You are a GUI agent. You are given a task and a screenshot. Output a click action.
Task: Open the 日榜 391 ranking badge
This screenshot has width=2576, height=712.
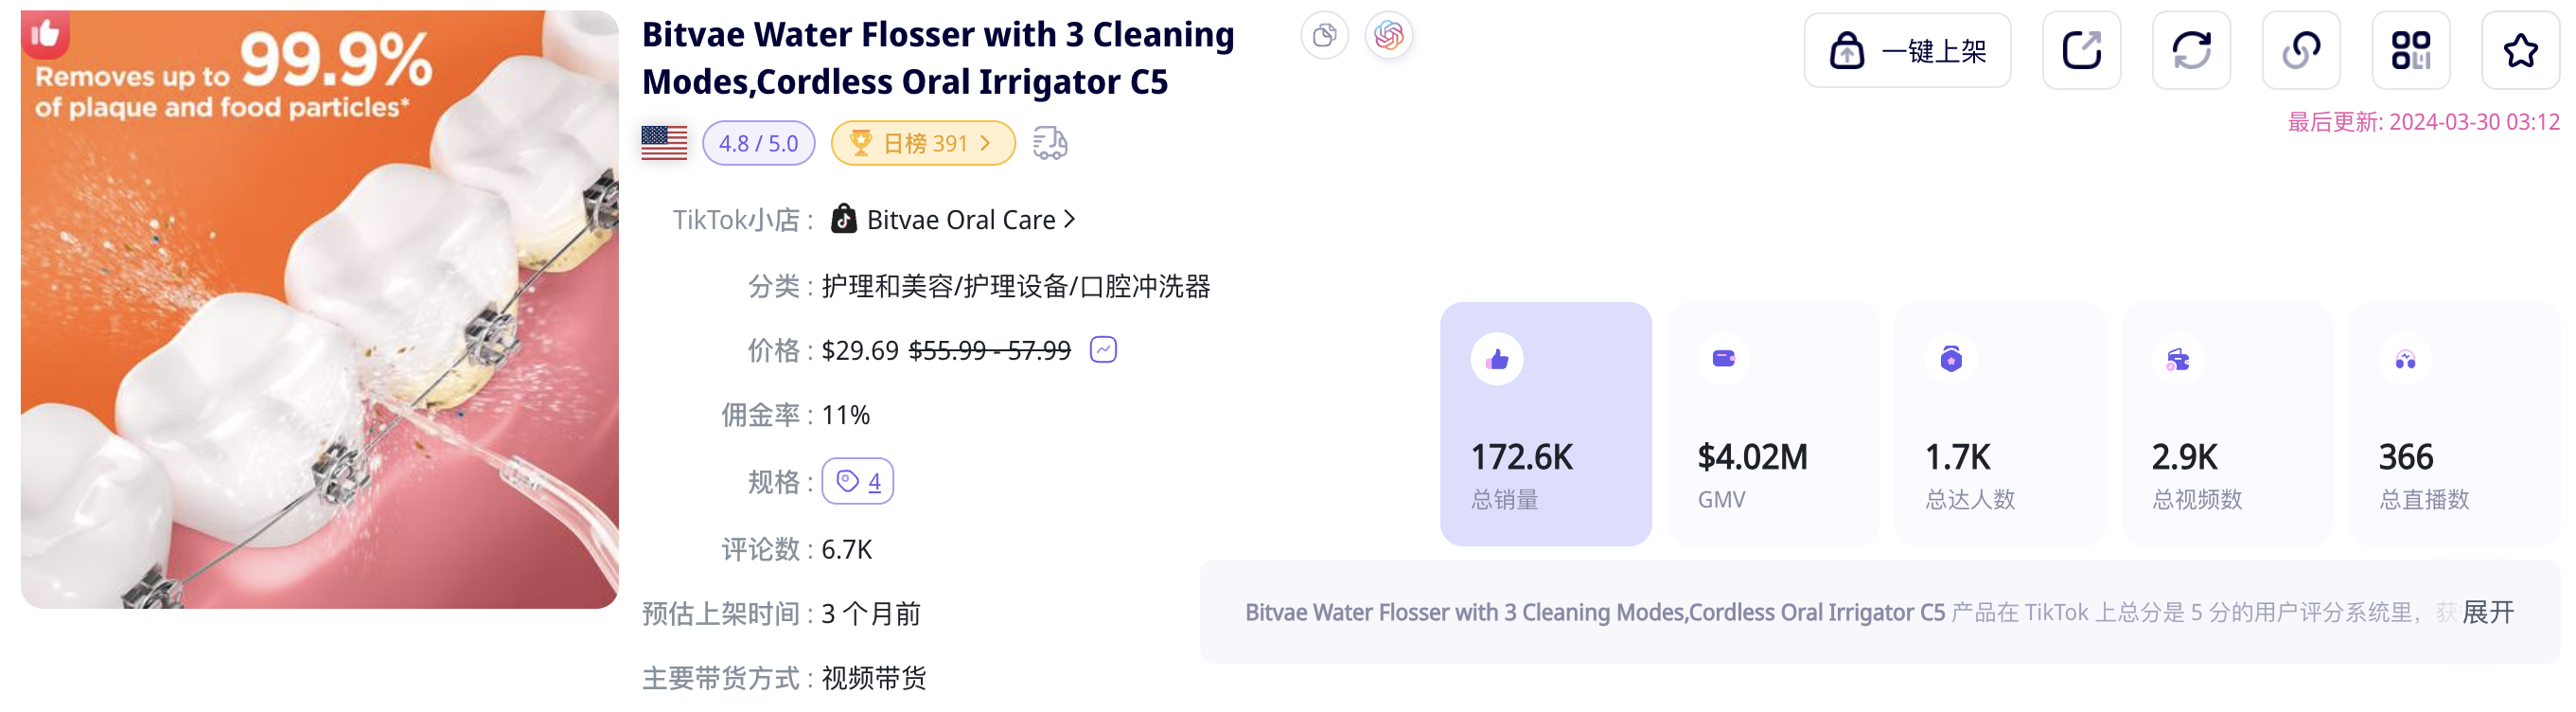[922, 143]
